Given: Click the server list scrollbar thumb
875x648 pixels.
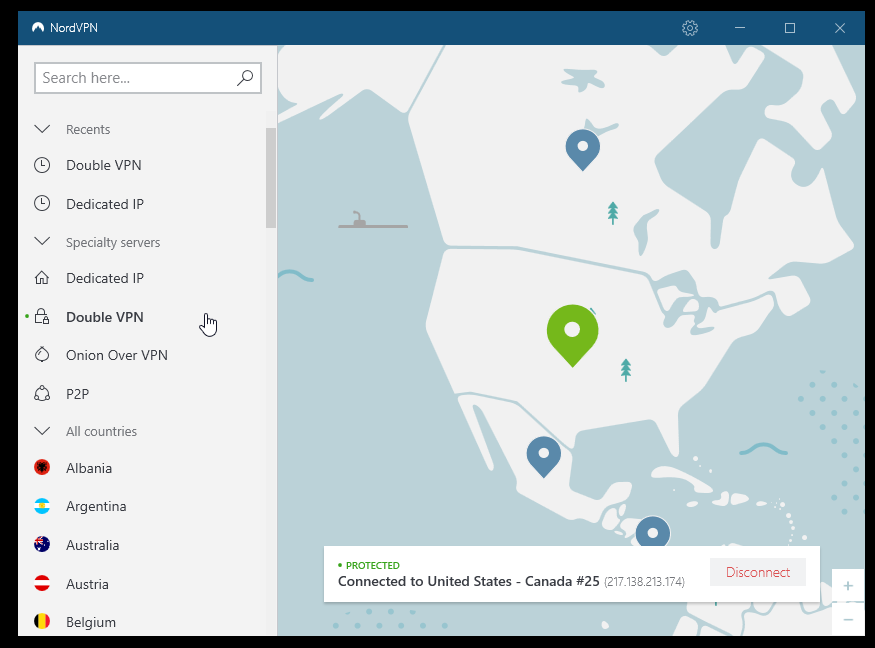Looking at the screenshot, I should pyautogui.click(x=271, y=178).
